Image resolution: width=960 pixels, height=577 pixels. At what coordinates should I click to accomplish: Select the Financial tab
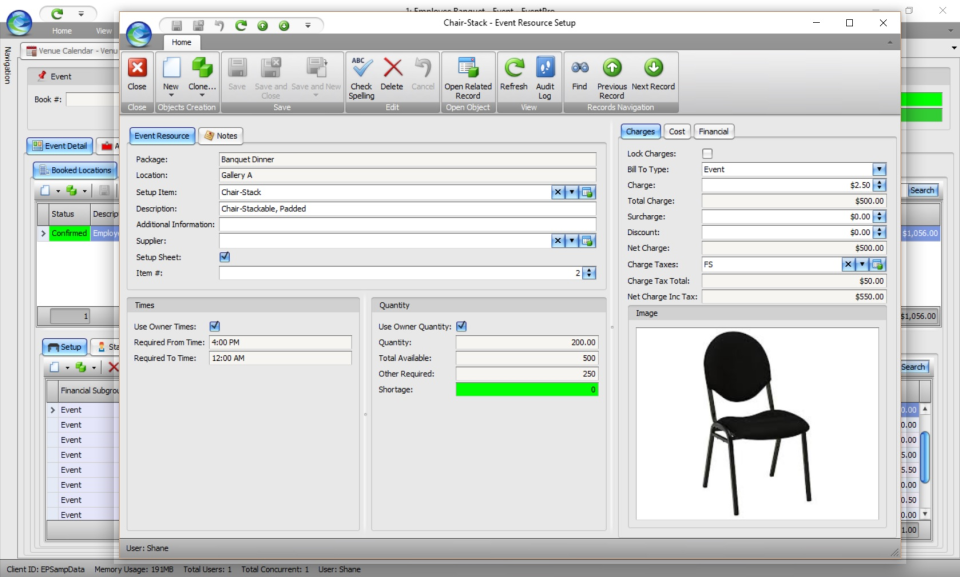coord(713,131)
